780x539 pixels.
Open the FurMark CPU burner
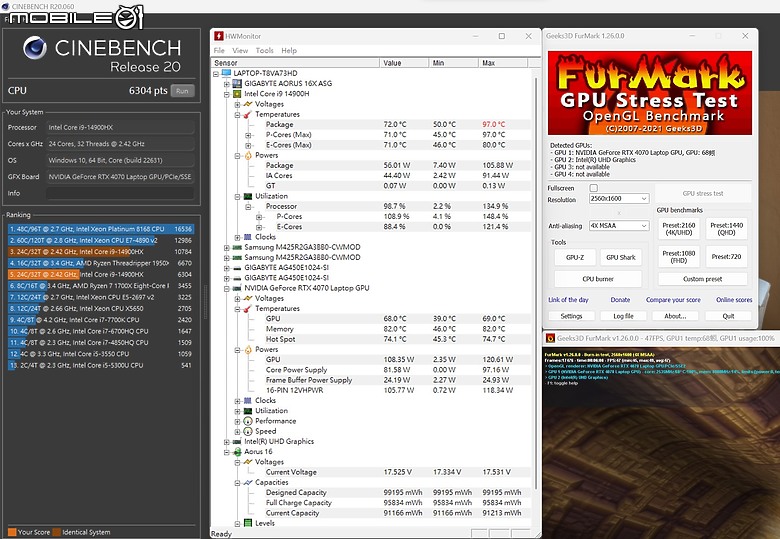[597, 279]
